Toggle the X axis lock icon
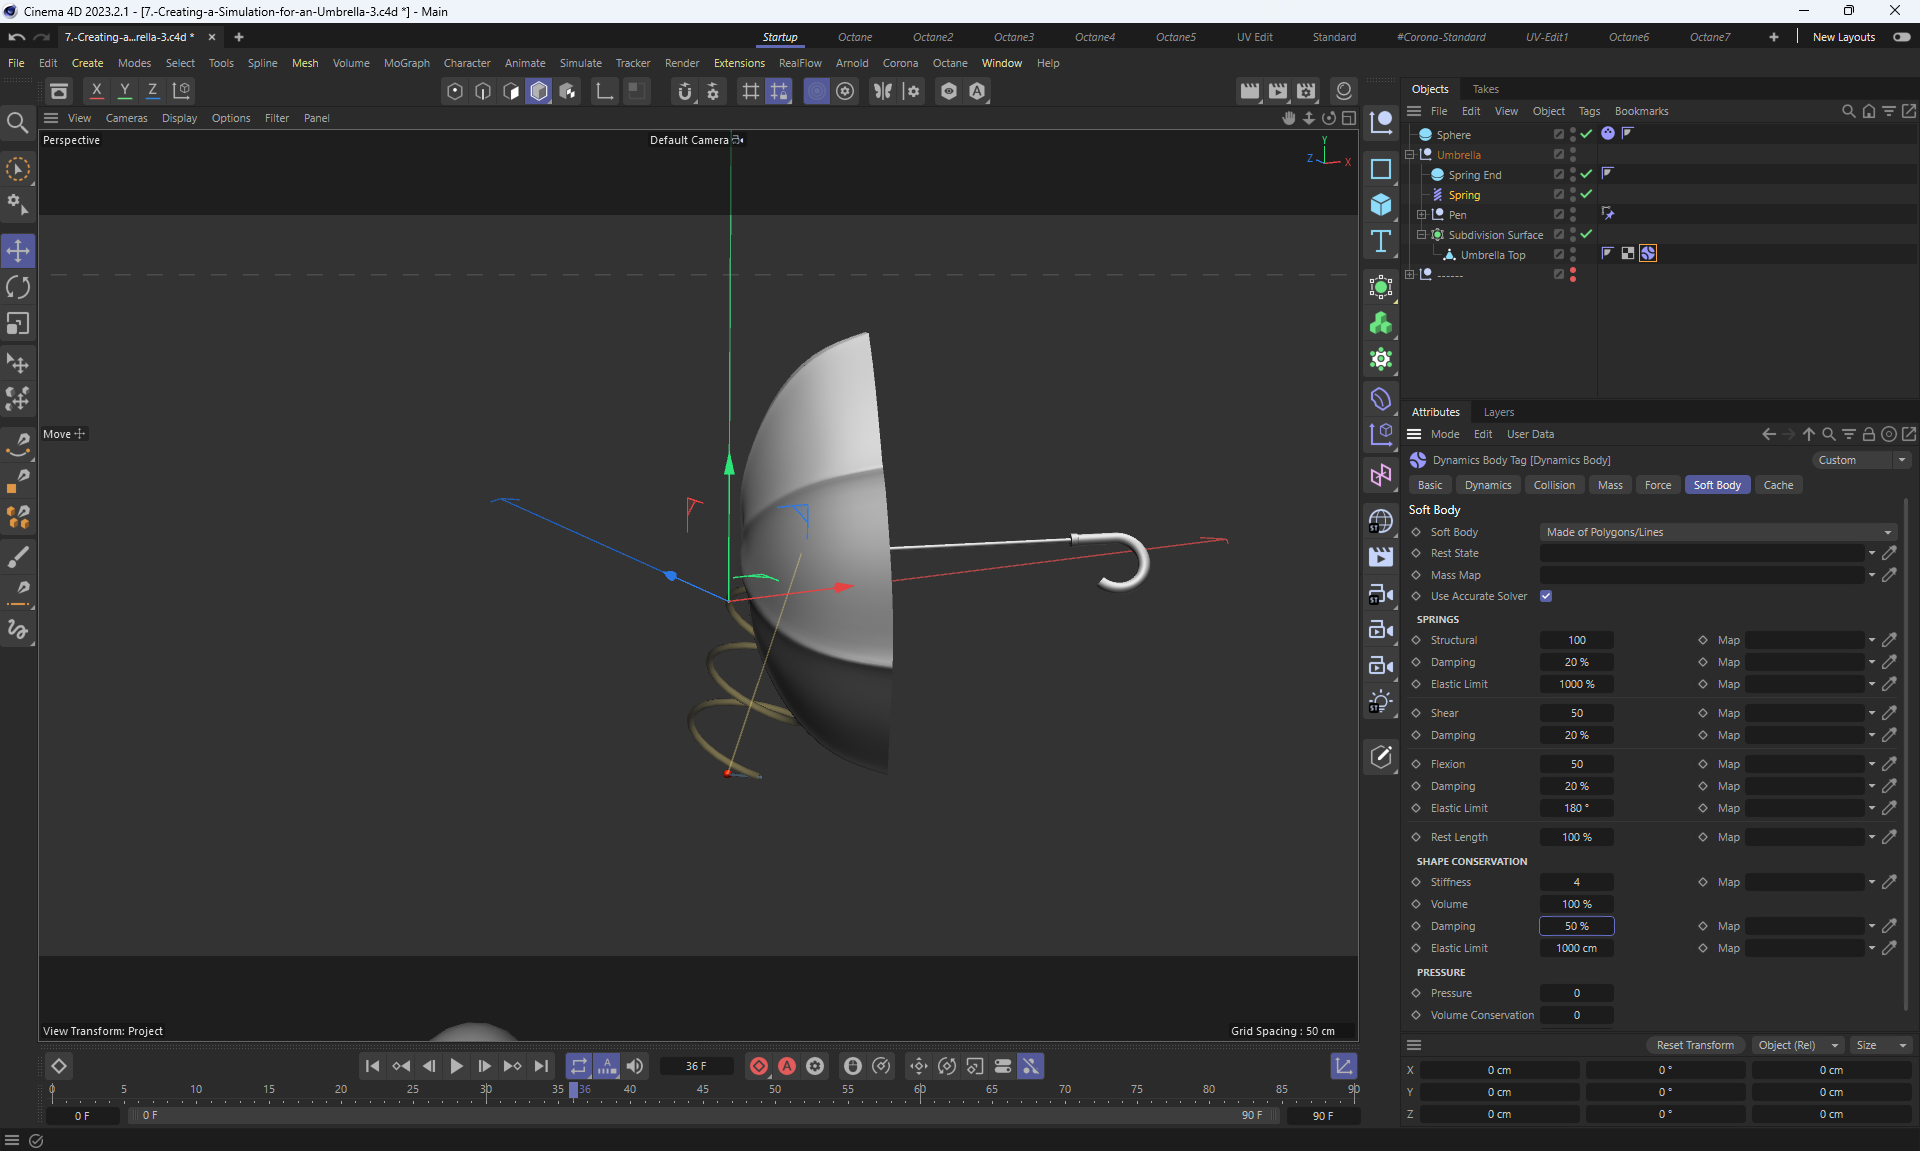The height and width of the screenshot is (1151, 1920). click(96, 91)
